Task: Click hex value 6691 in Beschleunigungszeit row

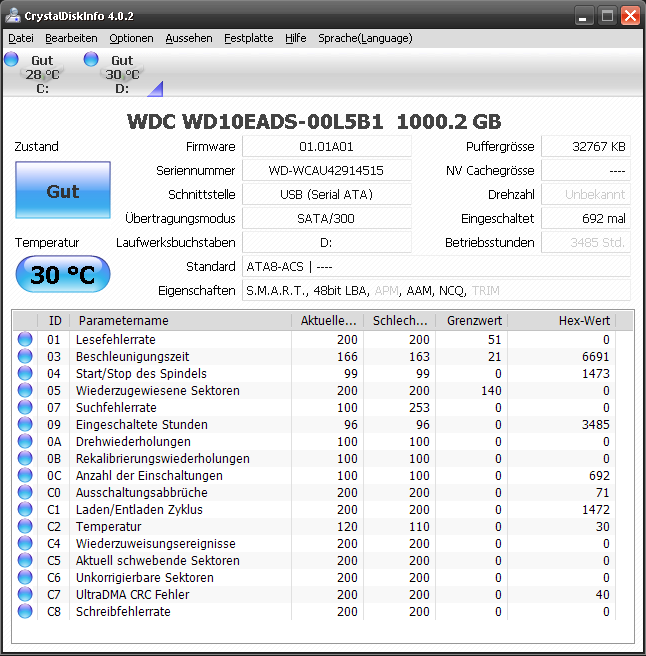Action: pos(596,356)
